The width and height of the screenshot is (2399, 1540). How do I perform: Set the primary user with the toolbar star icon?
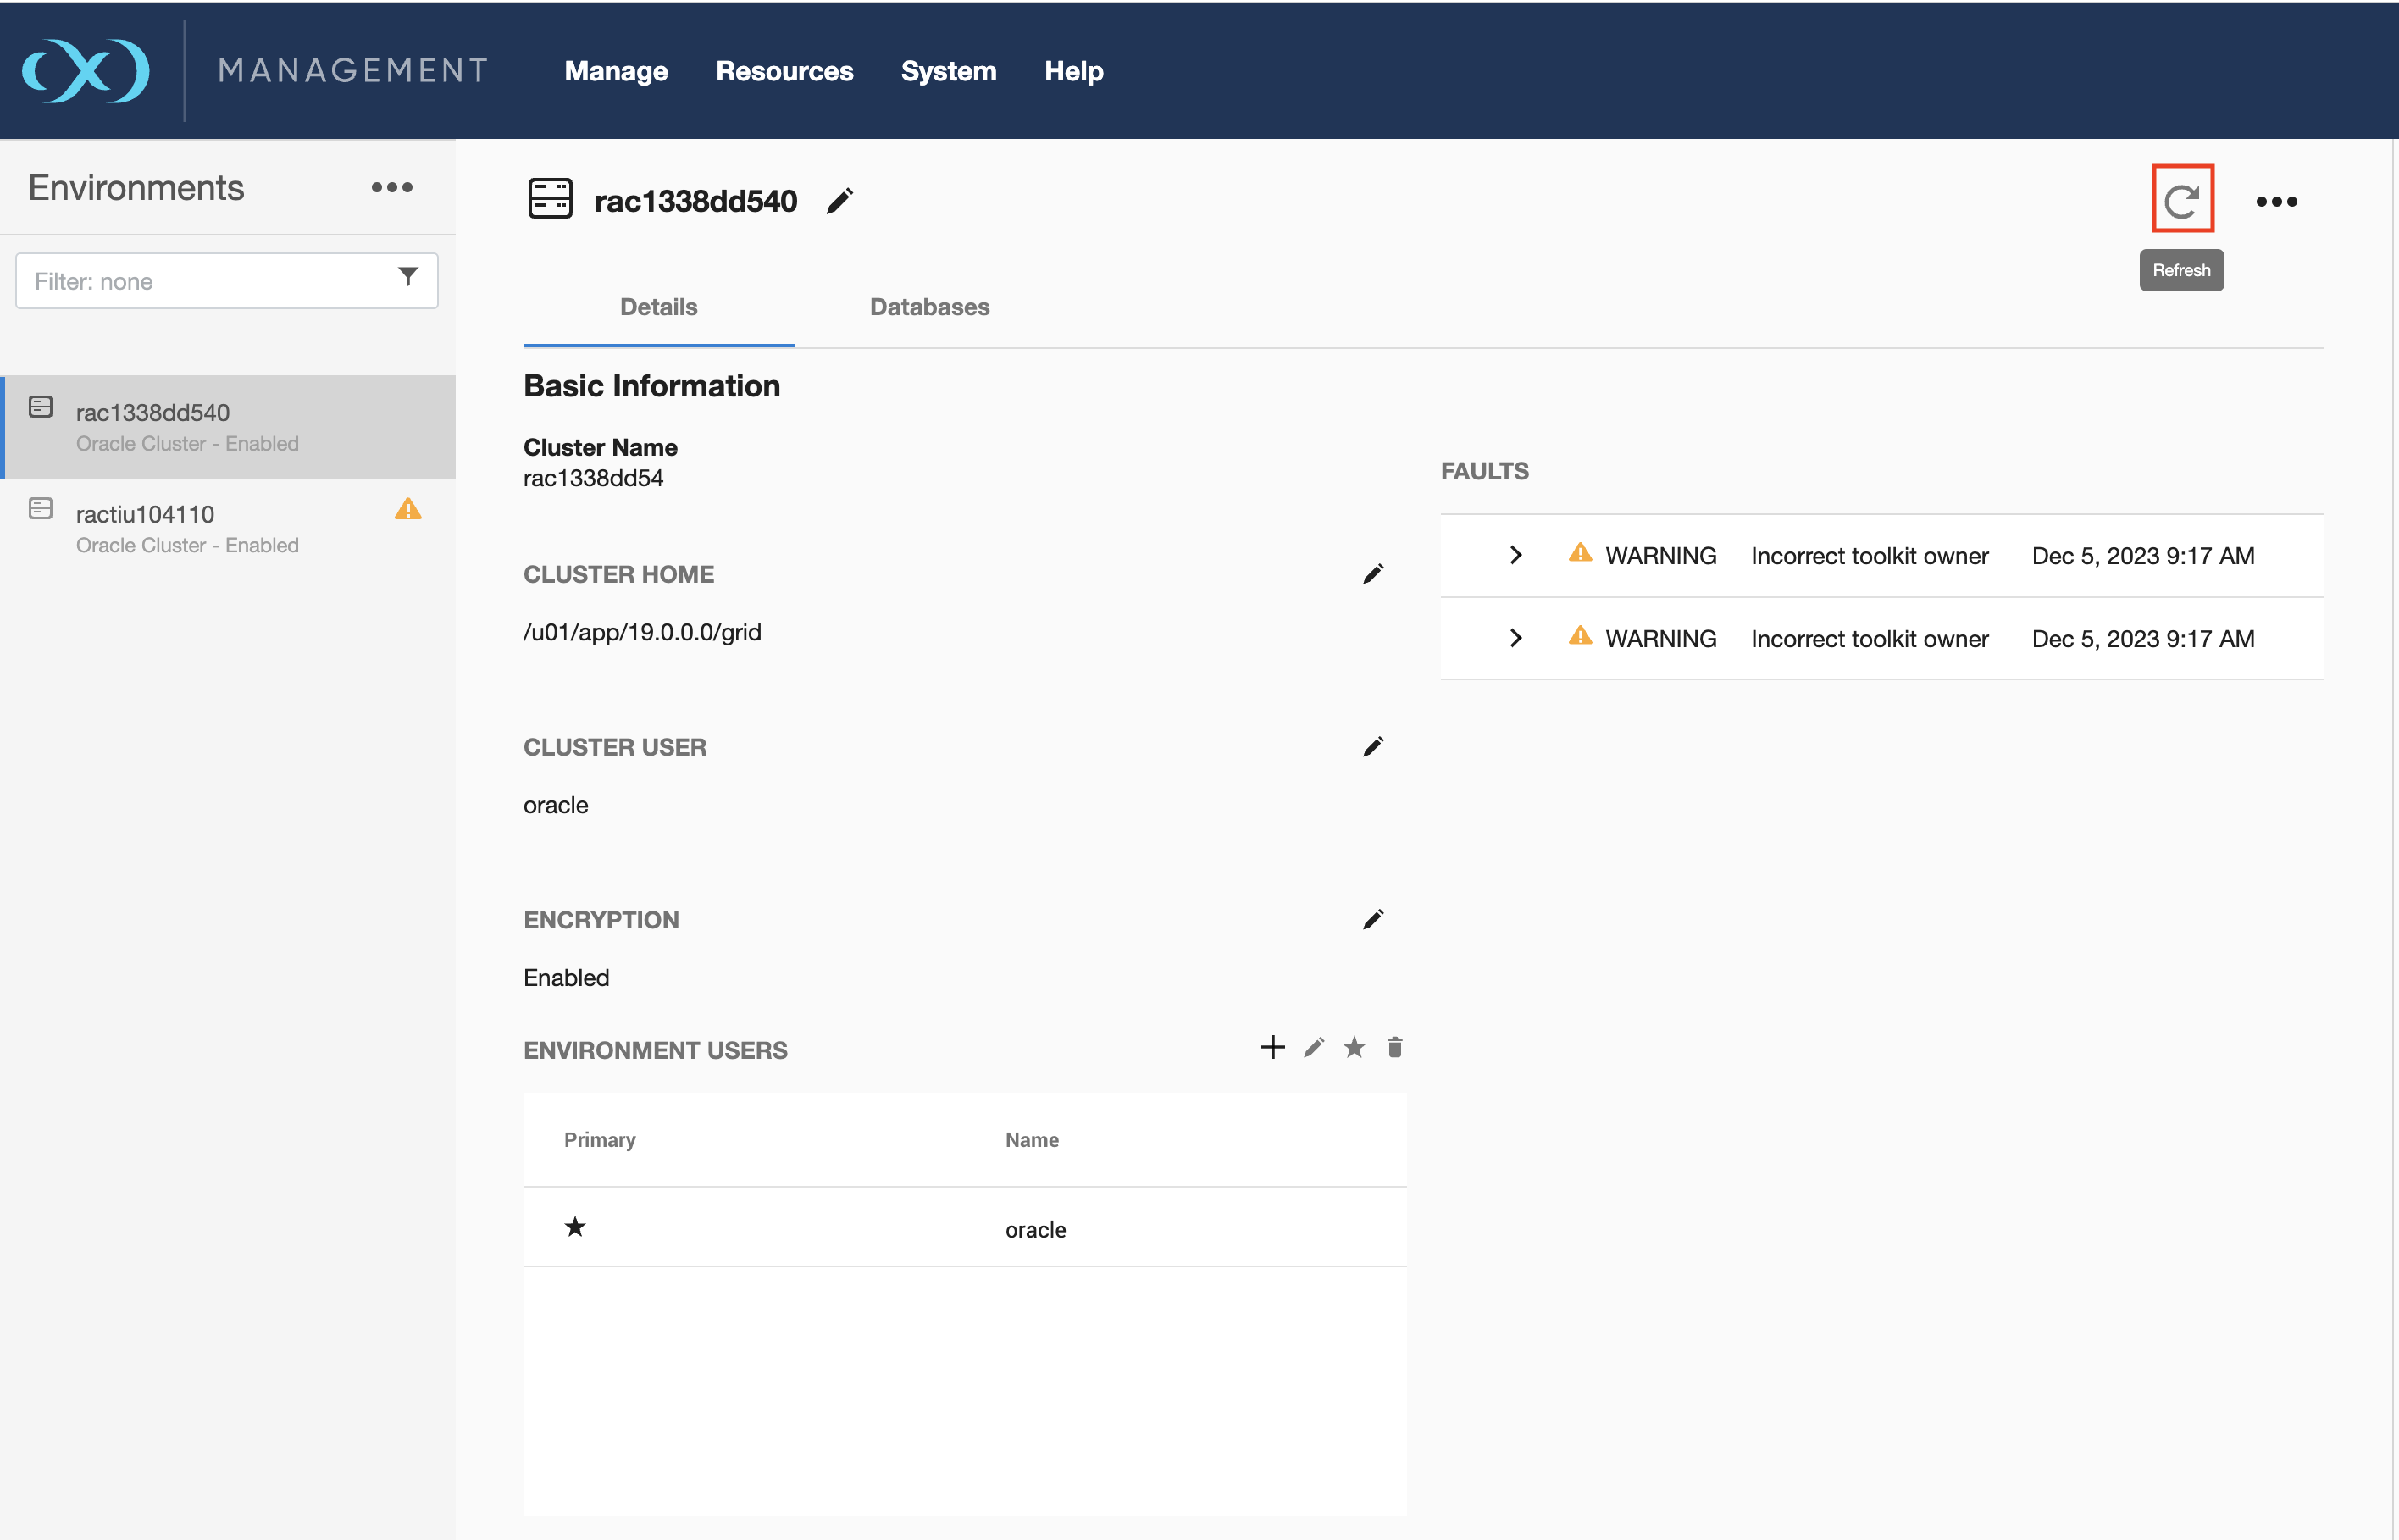coord(1354,1047)
